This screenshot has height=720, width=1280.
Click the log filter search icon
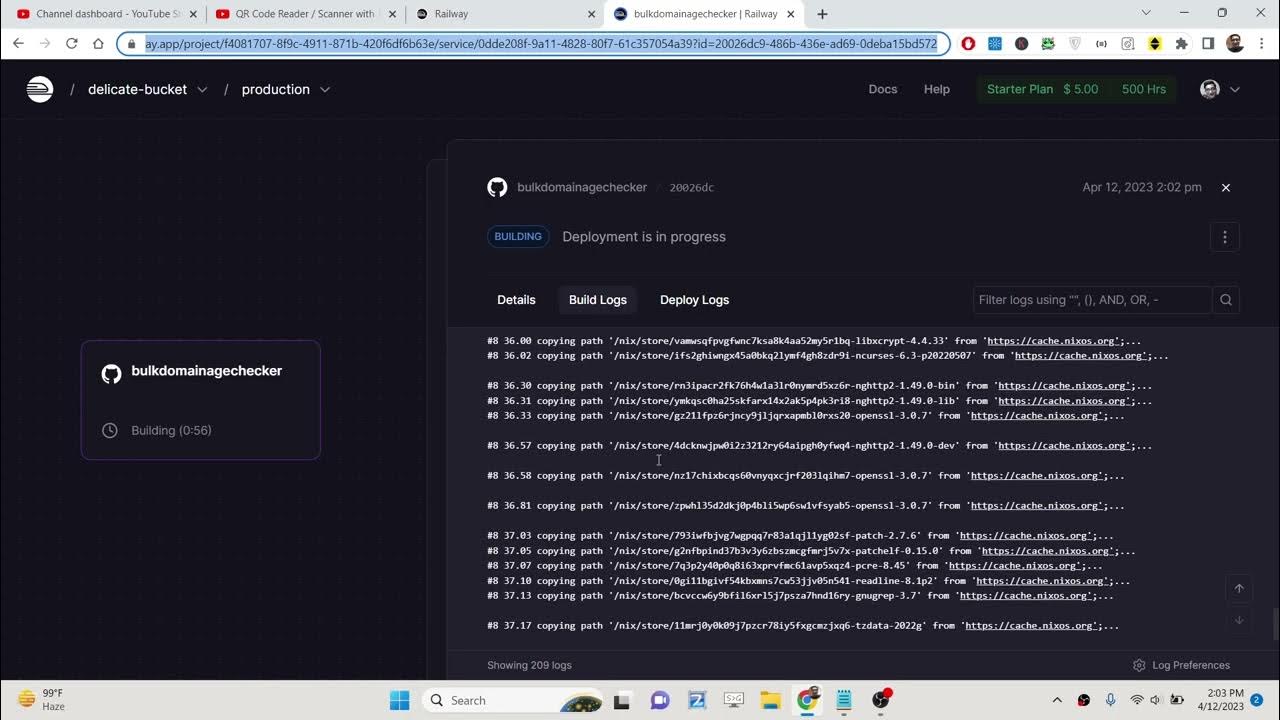point(1226,300)
